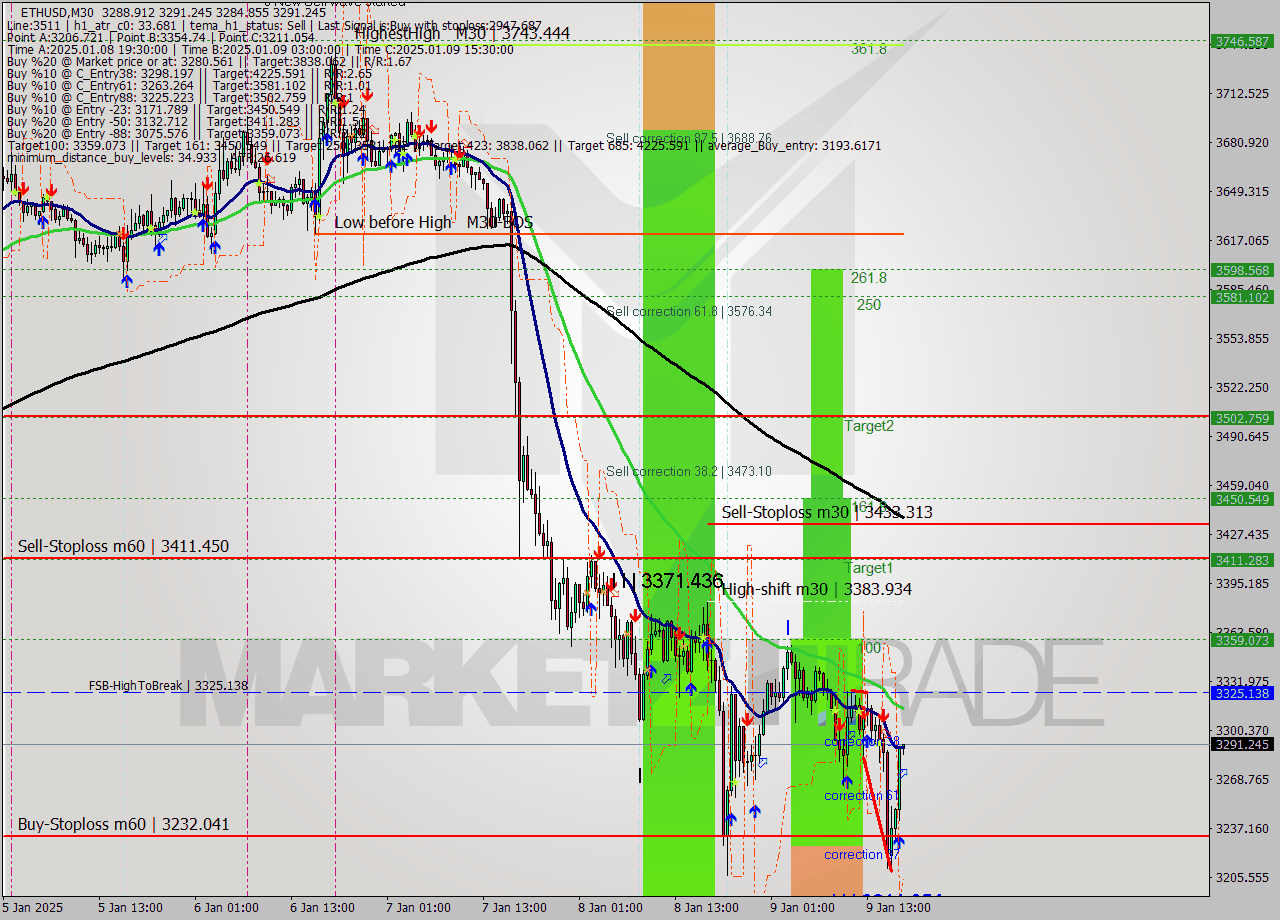This screenshot has width=1280, height=920.
Task: Click the correction 61 blue label
Action: (x=861, y=795)
